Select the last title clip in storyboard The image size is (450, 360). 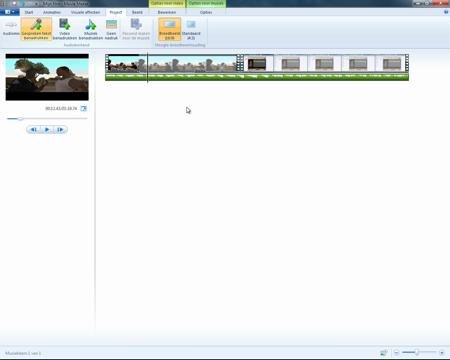click(x=392, y=63)
